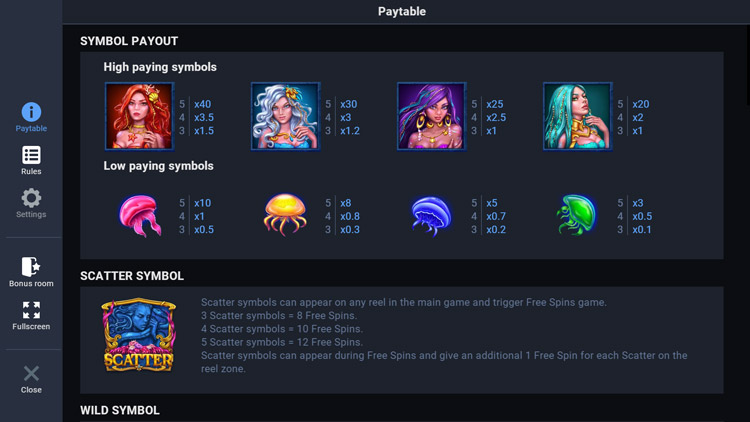
Task: Click the red-haired mermaid symbol
Action: [139, 116]
